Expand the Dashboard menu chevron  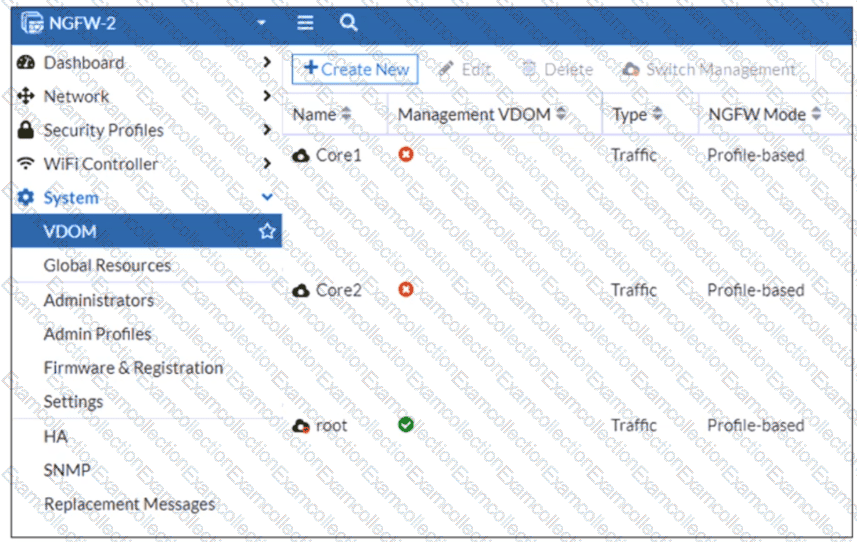coord(267,62)
